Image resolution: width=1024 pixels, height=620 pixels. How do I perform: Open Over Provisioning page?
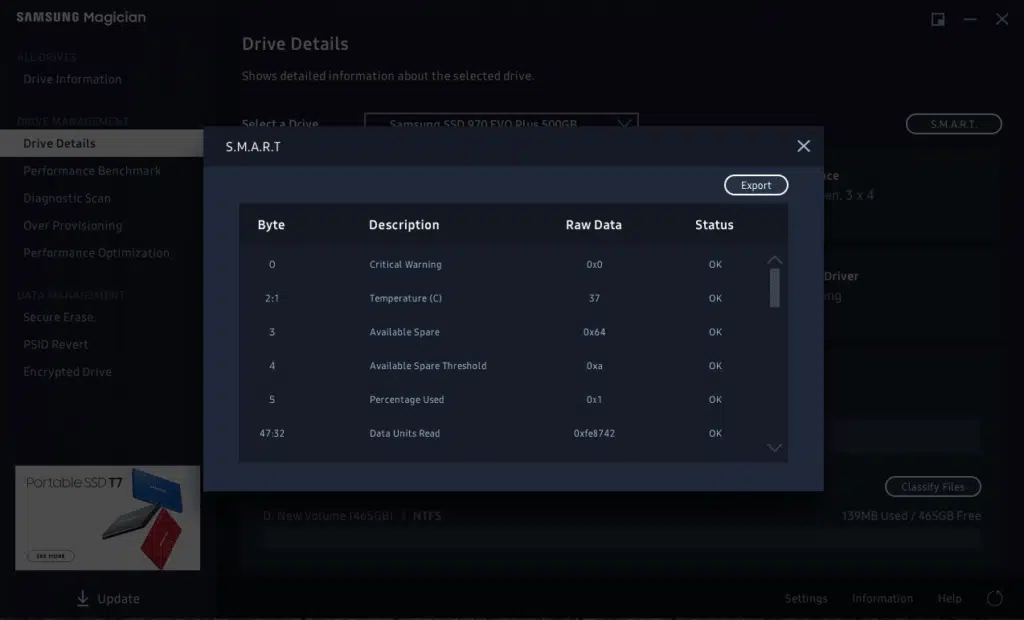tap(72, 225)
